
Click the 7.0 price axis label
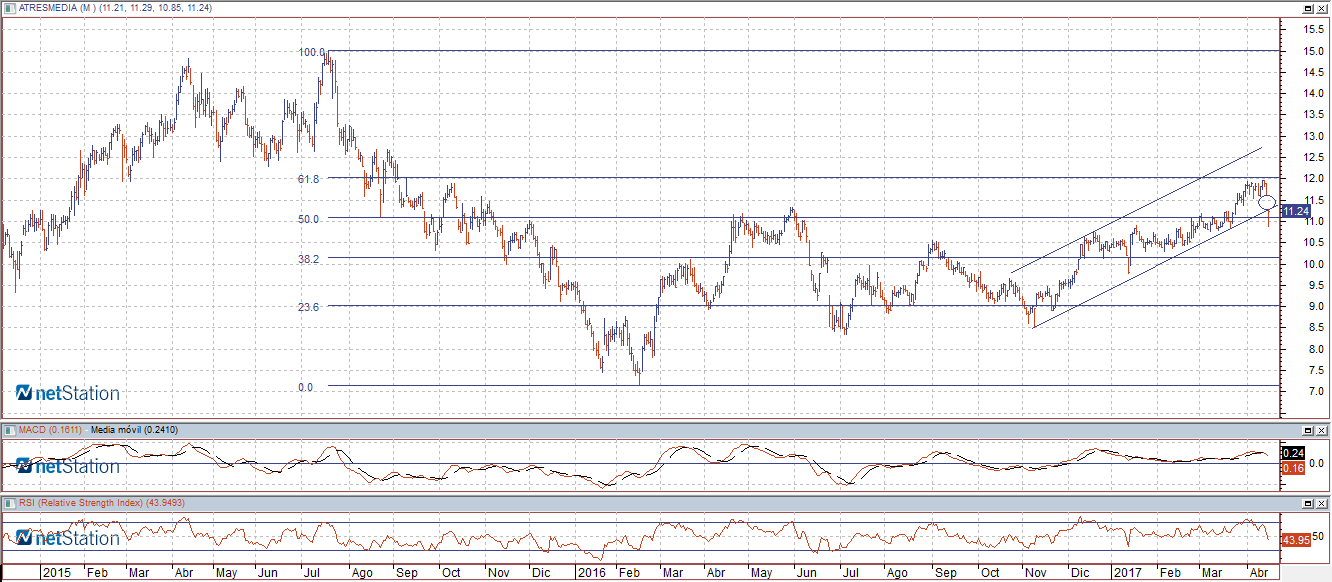click(1316, 391)
